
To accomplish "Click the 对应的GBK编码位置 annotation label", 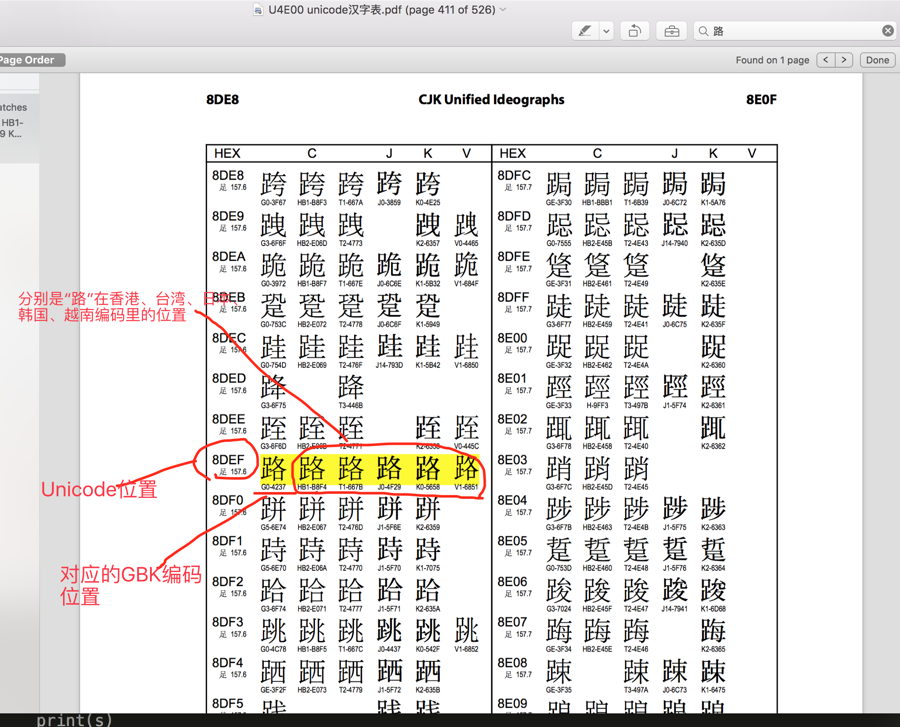I will 130,585.
